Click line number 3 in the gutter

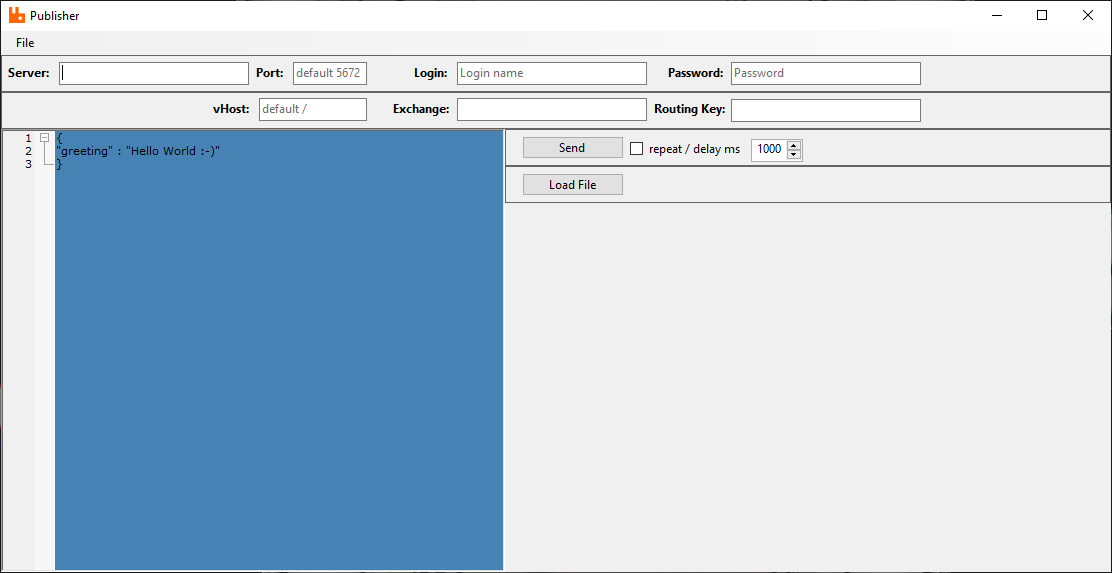click(x=28, y=164)
